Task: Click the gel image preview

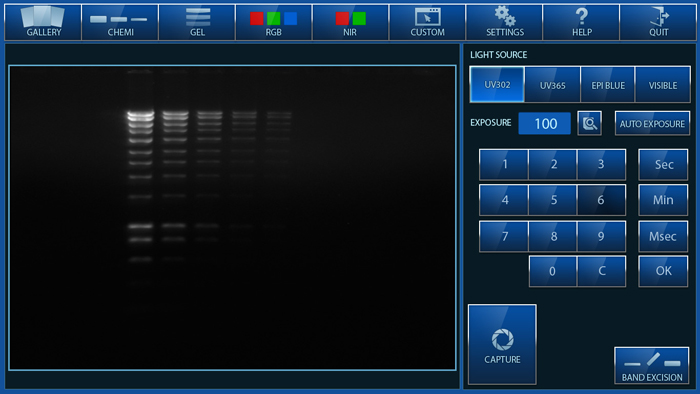Action: [232, 217]
